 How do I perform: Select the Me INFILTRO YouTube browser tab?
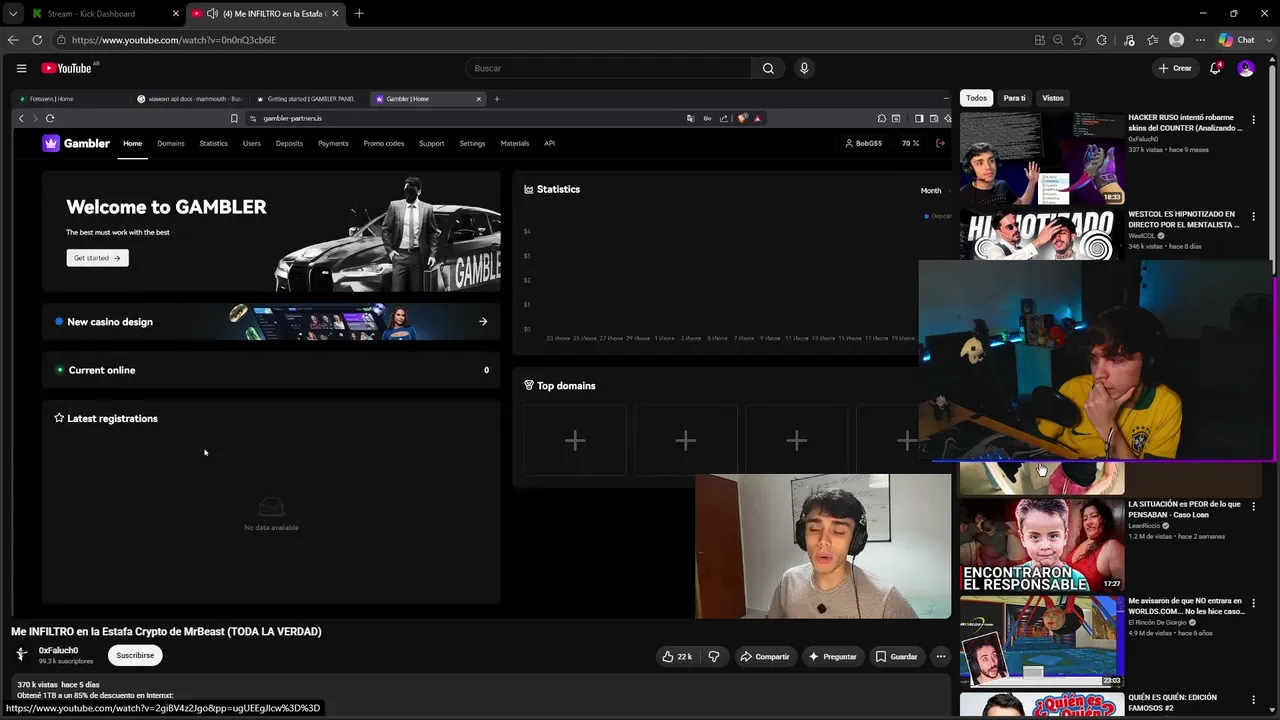coord(265,13)
